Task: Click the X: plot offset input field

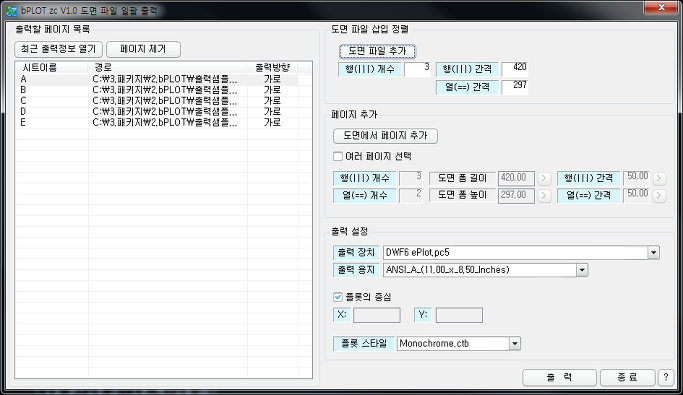Action: (377, 315)
